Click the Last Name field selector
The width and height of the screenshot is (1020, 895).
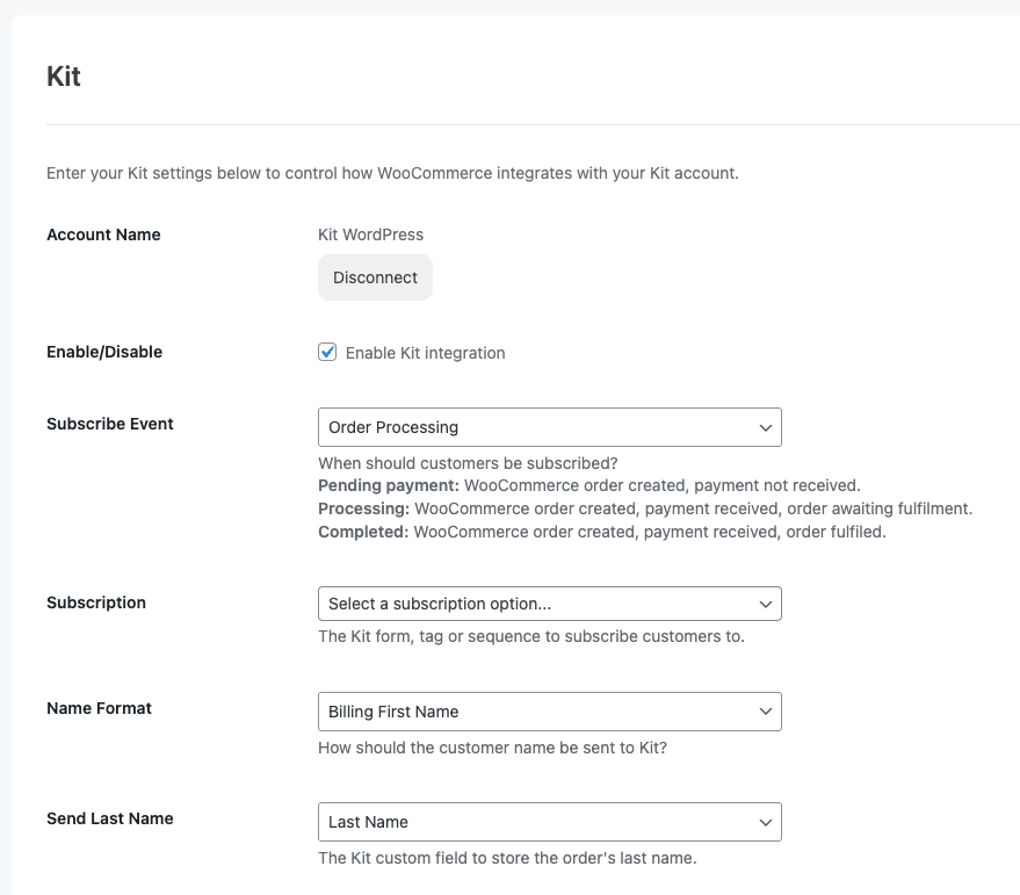coord(549,821)
